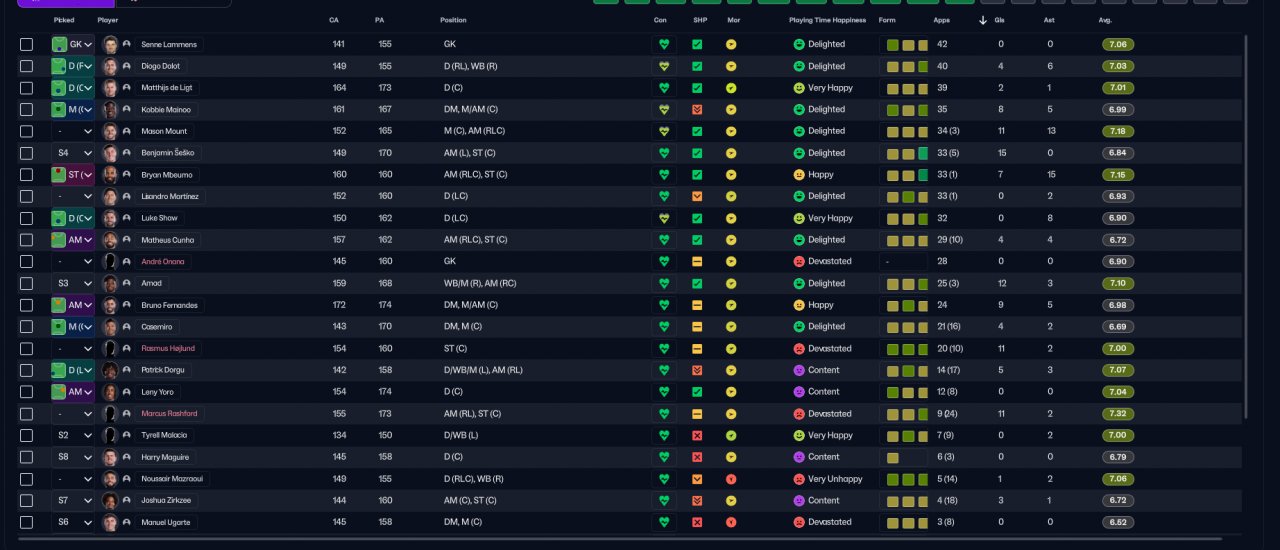Click the sort arrow beside the Apps column
This screenshot has height=550, width=1280.
(x=982, y=20)
